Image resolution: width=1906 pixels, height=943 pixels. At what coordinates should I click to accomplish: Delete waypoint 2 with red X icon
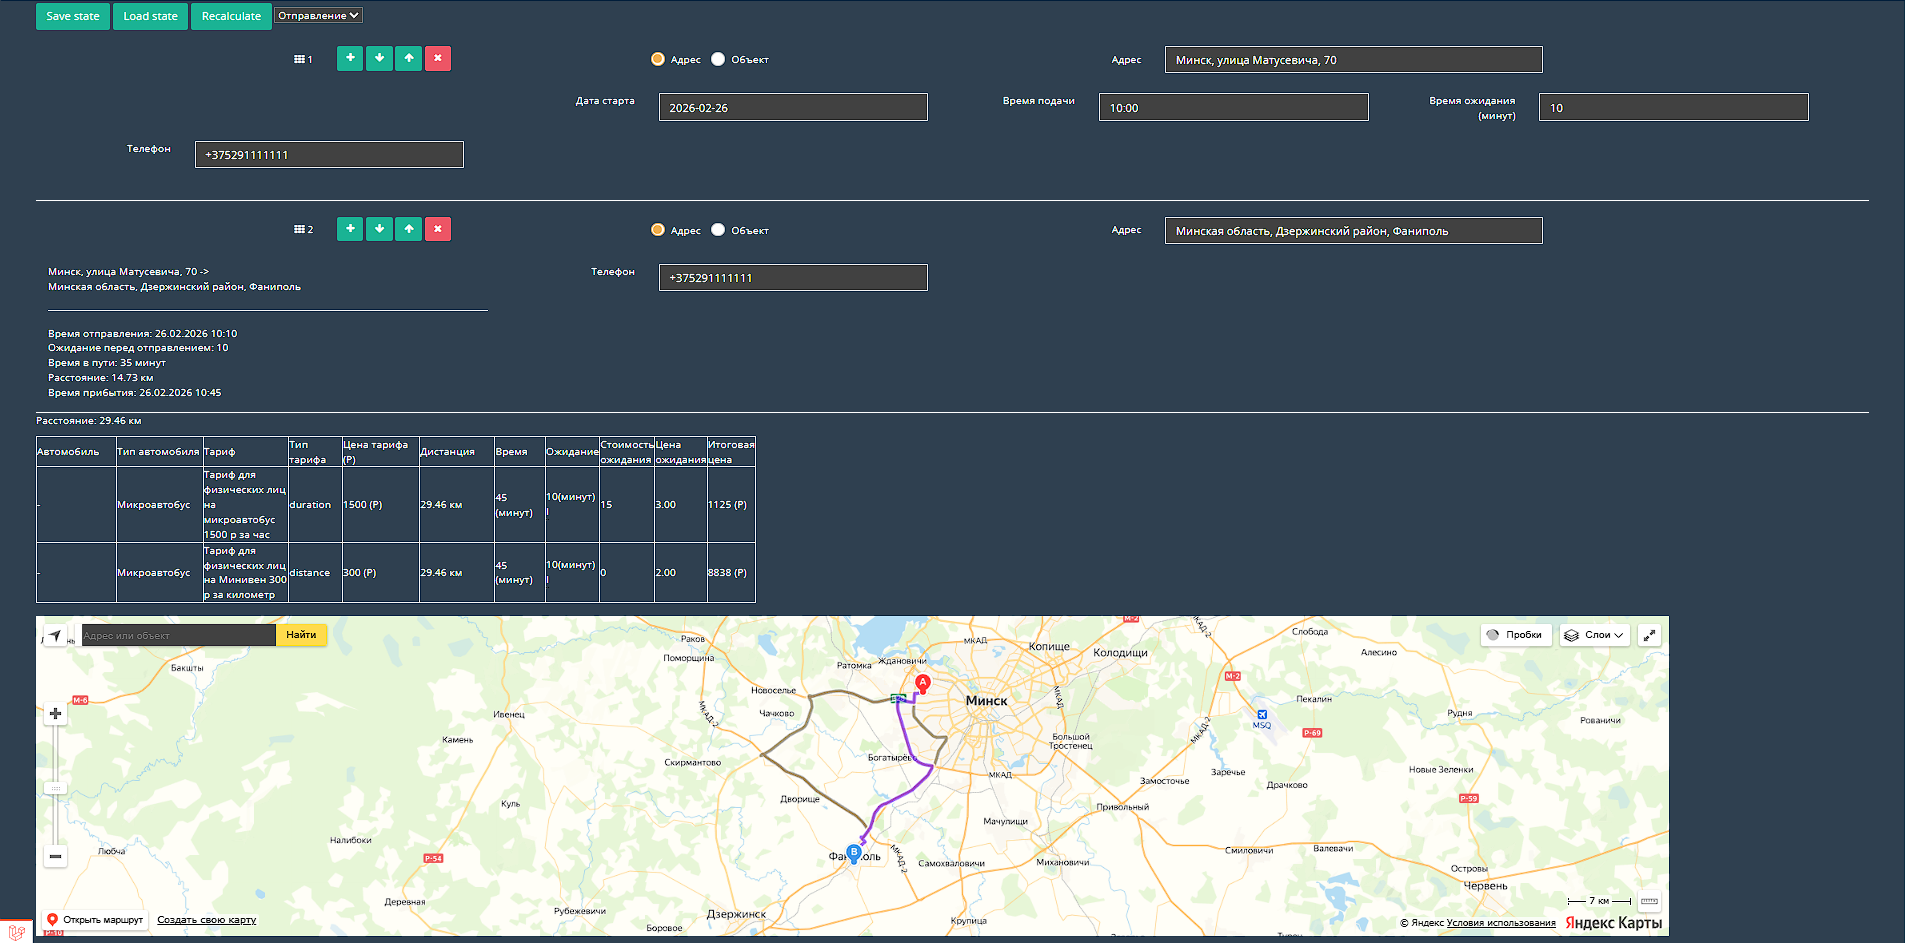click(438, 230)
